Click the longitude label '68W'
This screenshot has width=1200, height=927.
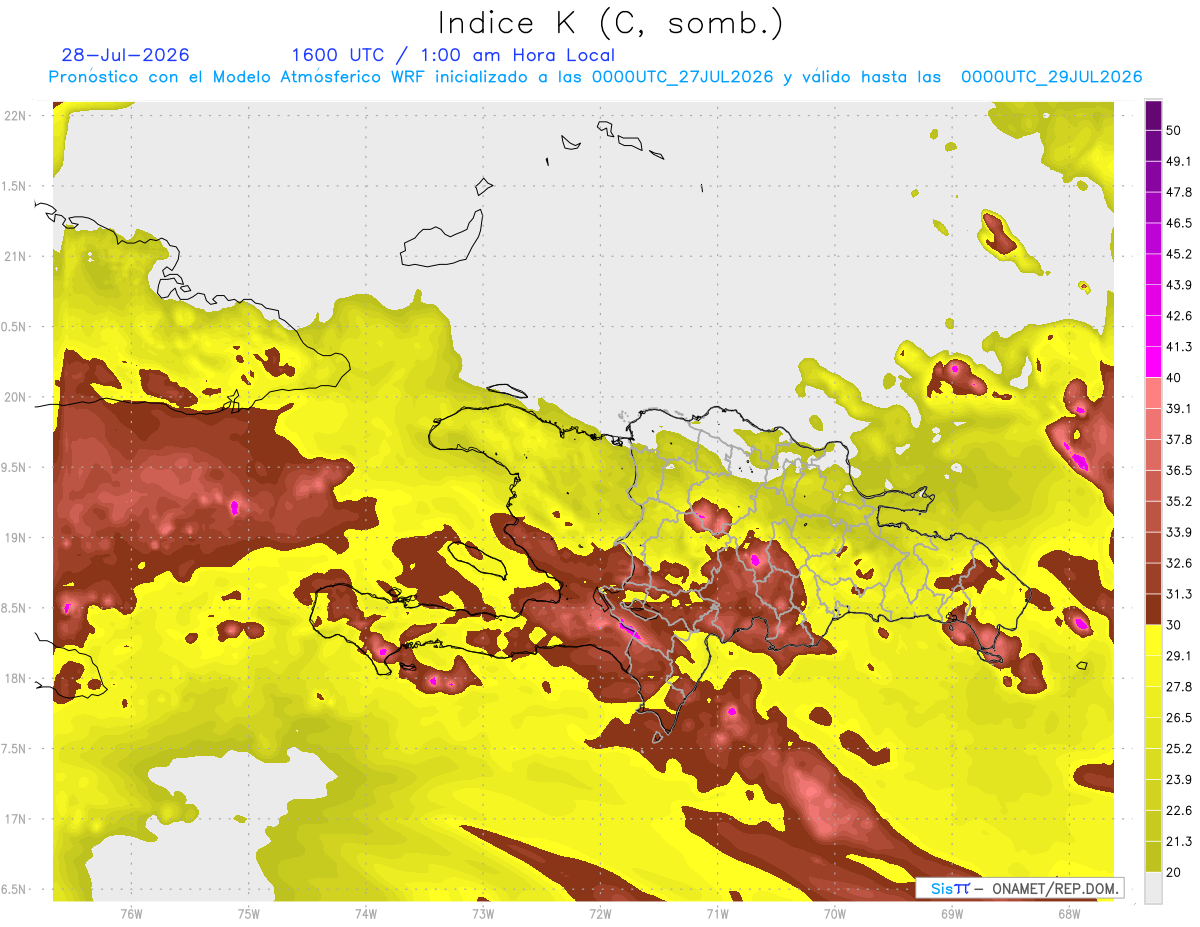[1069, 913]
